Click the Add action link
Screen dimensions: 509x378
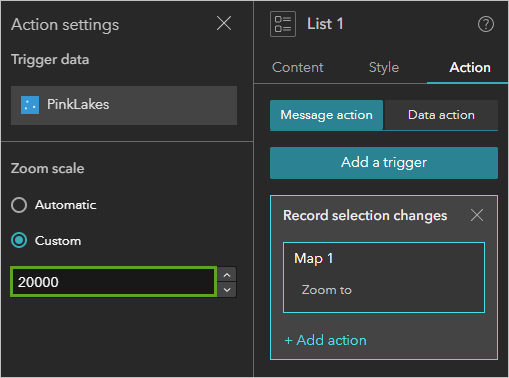tap(325, 340)
